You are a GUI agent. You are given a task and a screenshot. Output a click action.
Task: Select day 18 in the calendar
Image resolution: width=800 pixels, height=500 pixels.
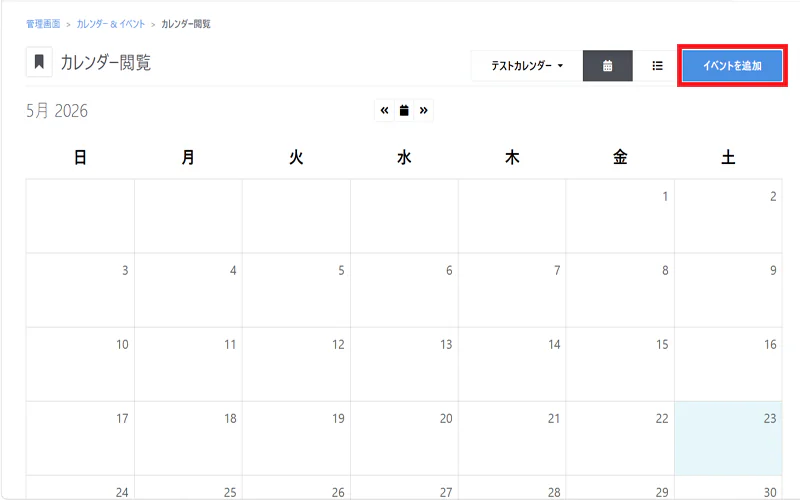click(188, 438)
